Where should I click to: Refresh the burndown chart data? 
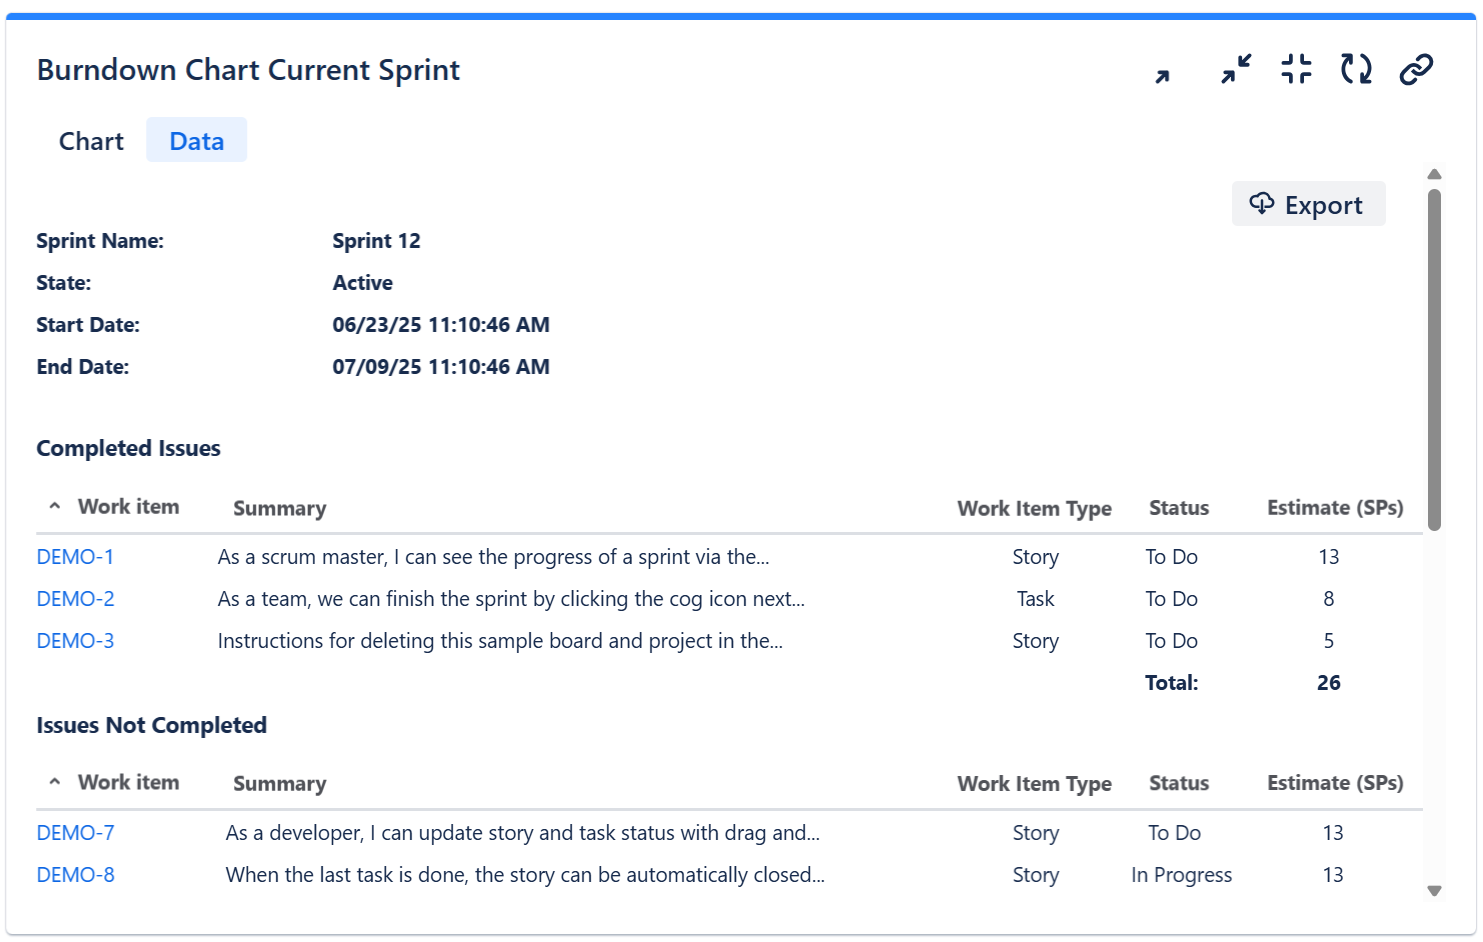(1355, 70)
